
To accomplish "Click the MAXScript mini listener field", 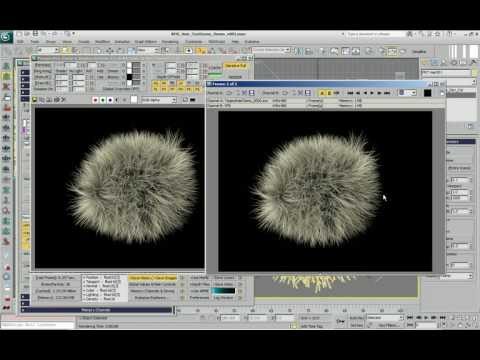I will click(37, 324).
